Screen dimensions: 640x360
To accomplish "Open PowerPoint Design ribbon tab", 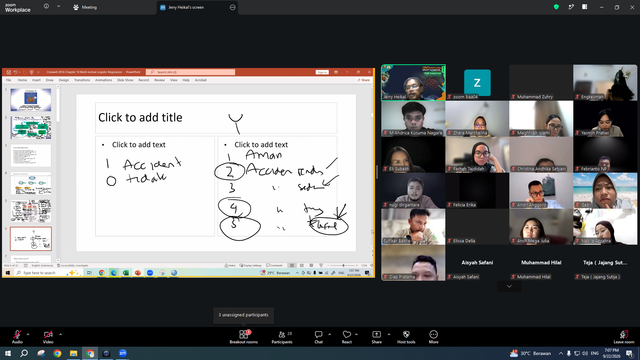I will coord(64,80).
